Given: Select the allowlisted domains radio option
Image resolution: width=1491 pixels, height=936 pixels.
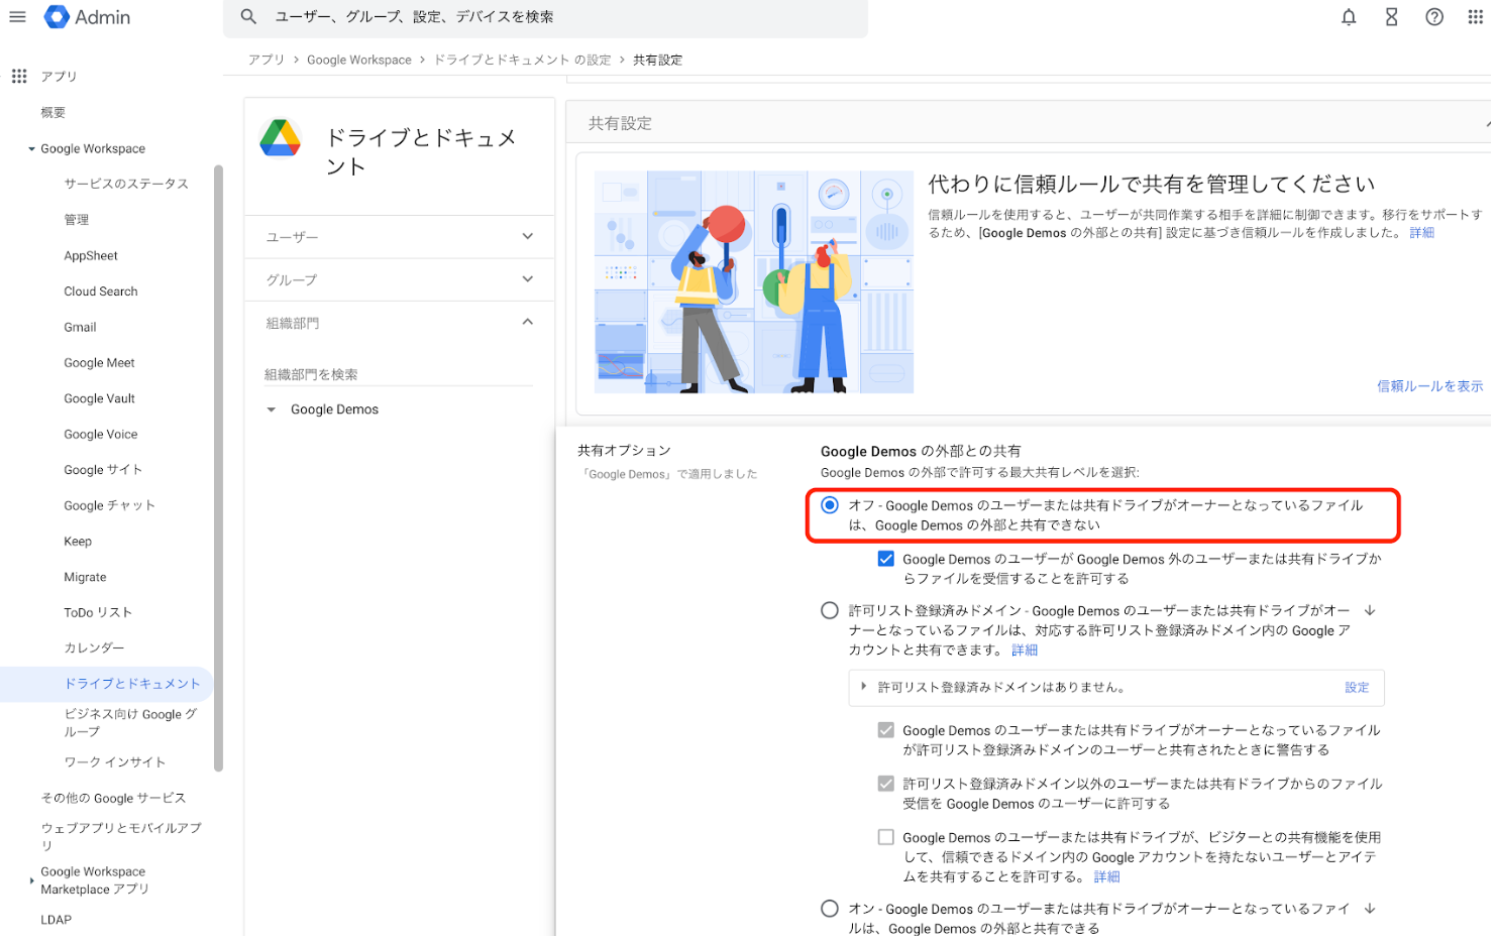Looking at the screenshot, I should (829, 610).
